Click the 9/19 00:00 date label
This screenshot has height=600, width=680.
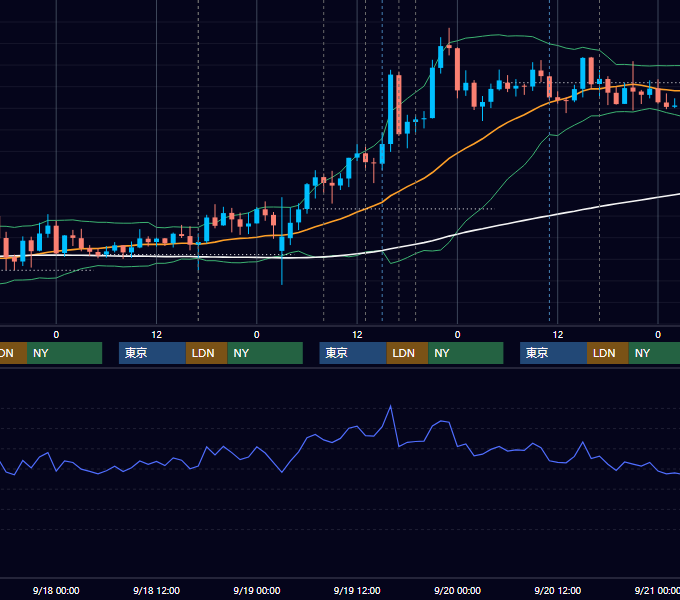257,590
